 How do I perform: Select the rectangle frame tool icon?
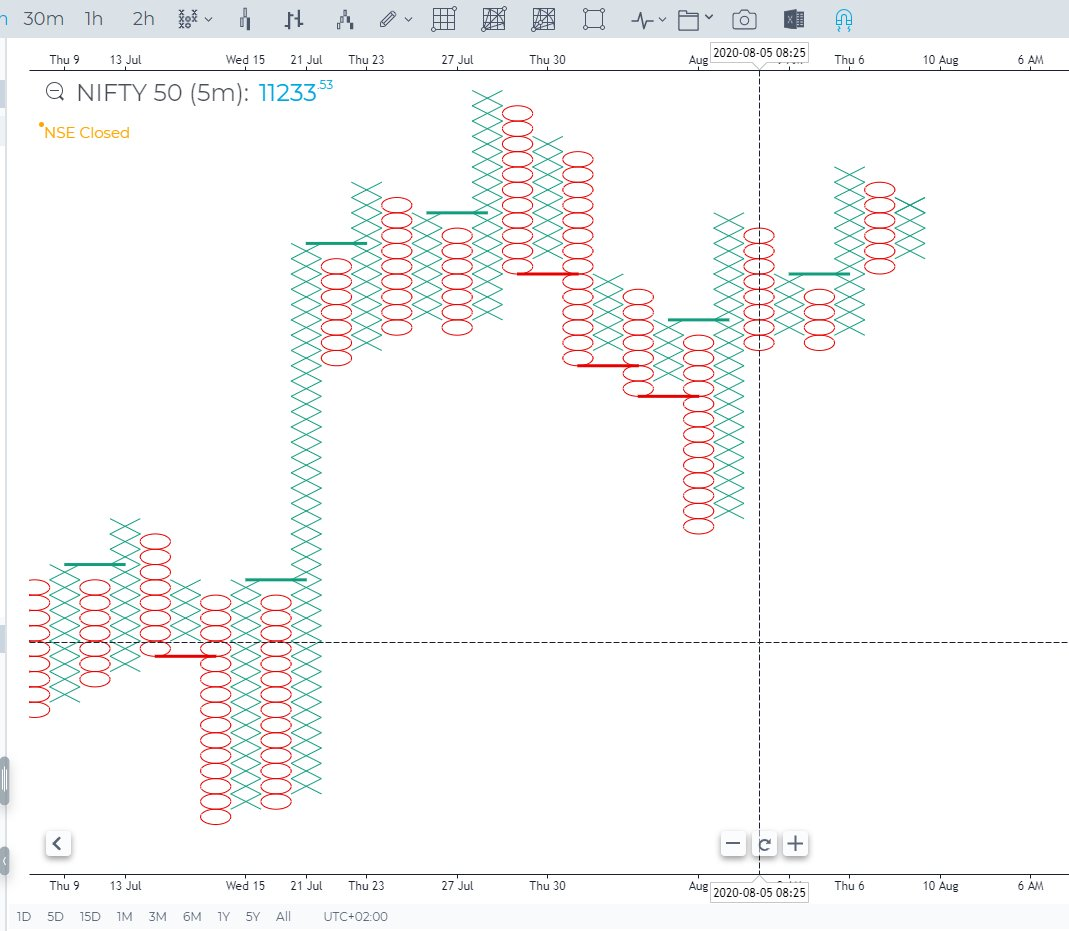coord(594,19)
